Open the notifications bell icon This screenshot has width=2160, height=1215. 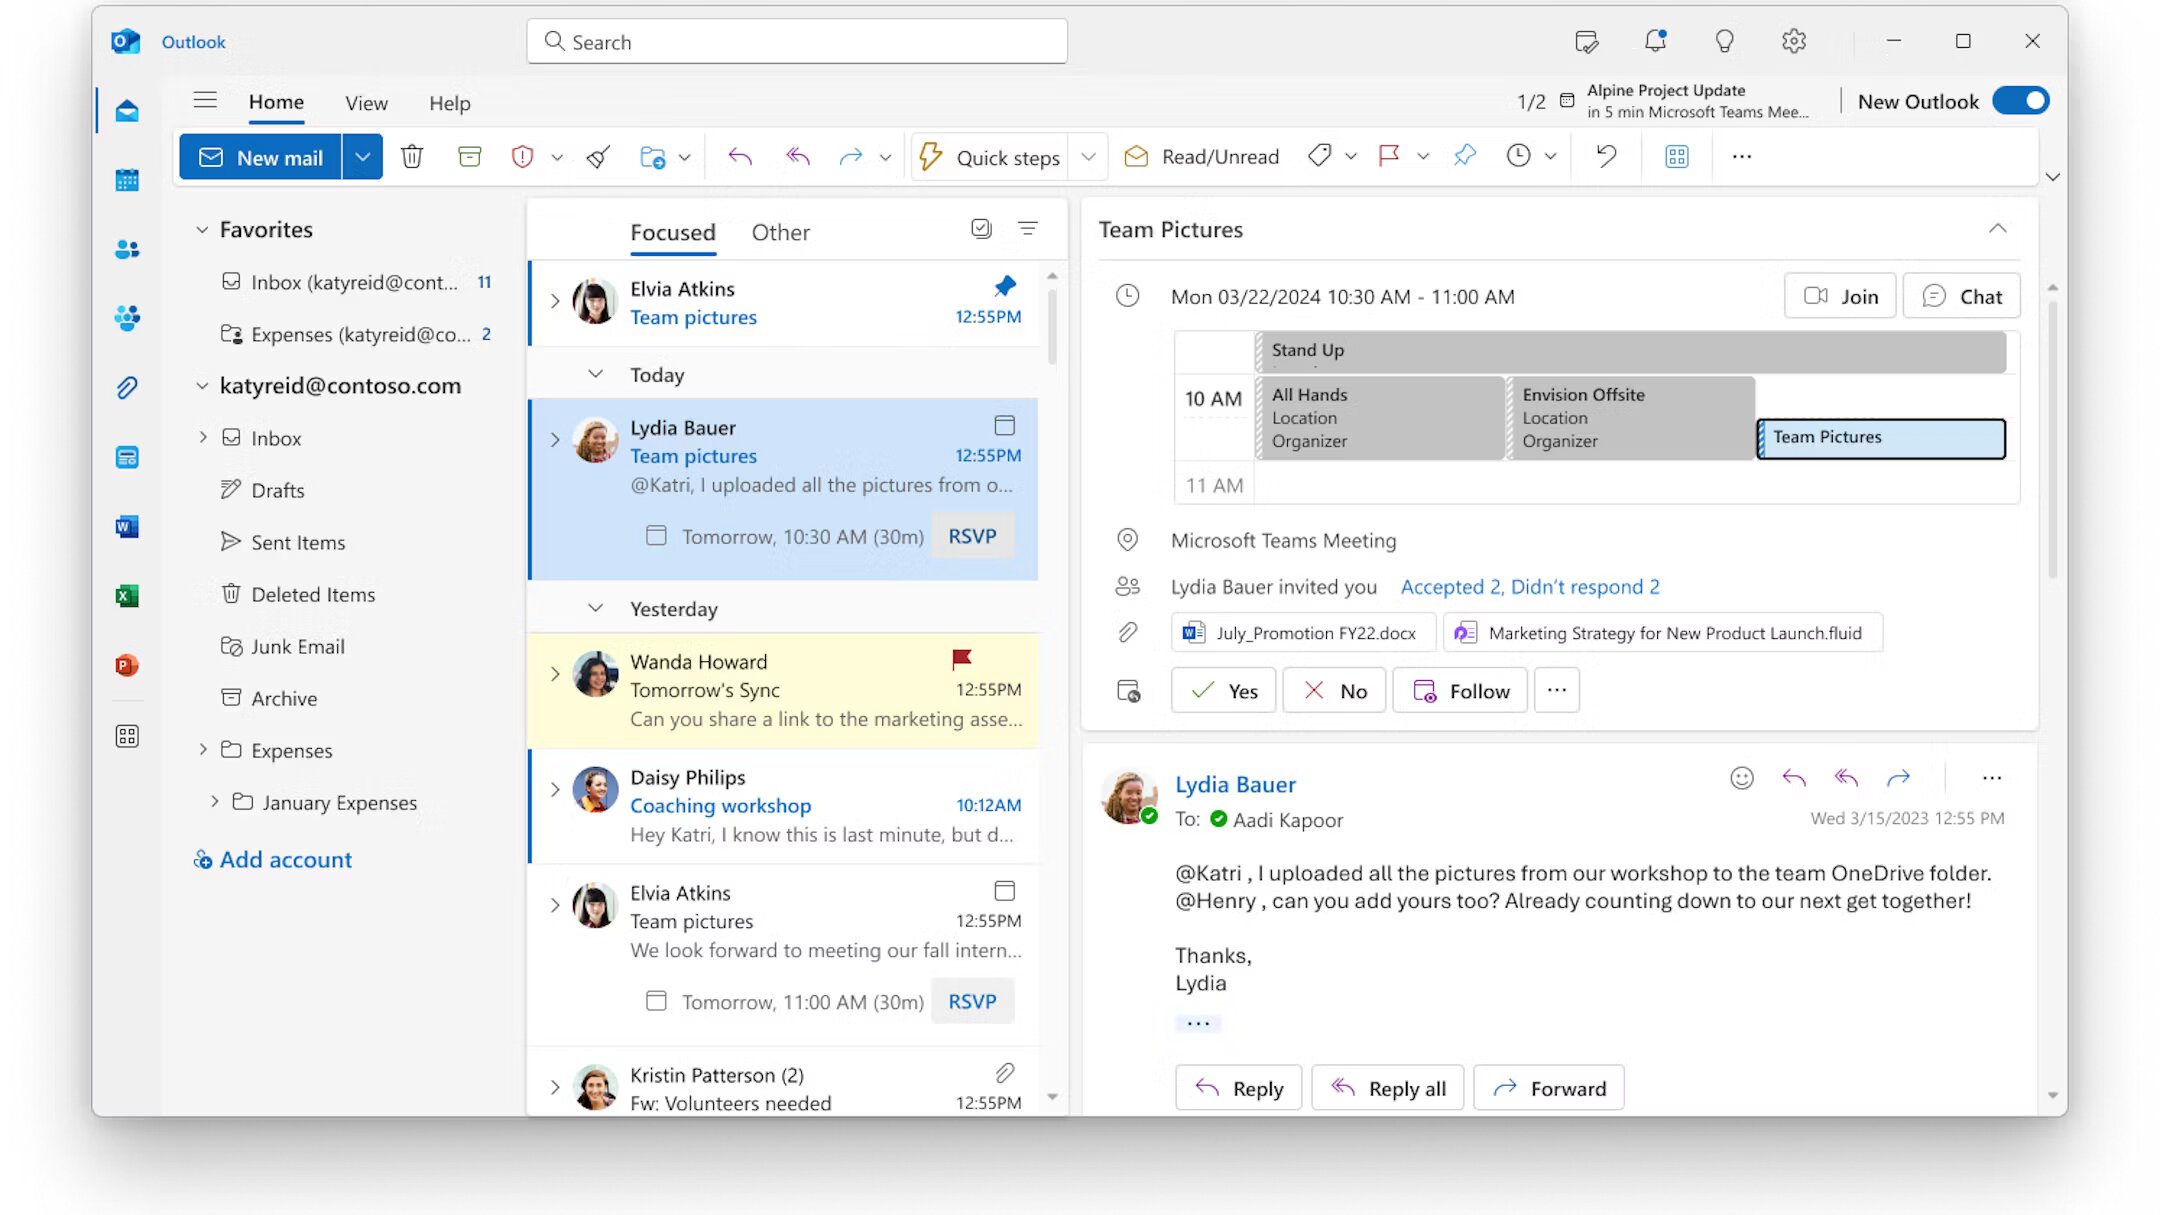[x=1655, y=41]
